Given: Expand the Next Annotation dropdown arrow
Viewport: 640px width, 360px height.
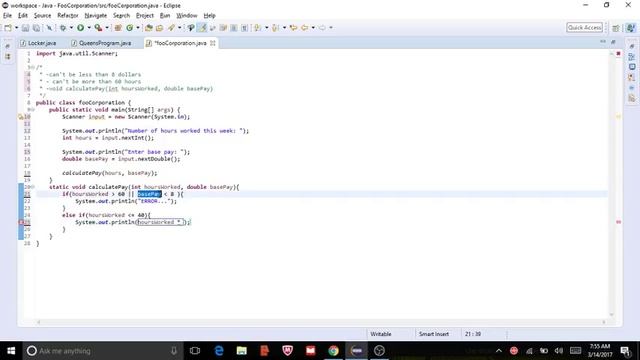Looking at the screenshot, I should coord(267,28).
